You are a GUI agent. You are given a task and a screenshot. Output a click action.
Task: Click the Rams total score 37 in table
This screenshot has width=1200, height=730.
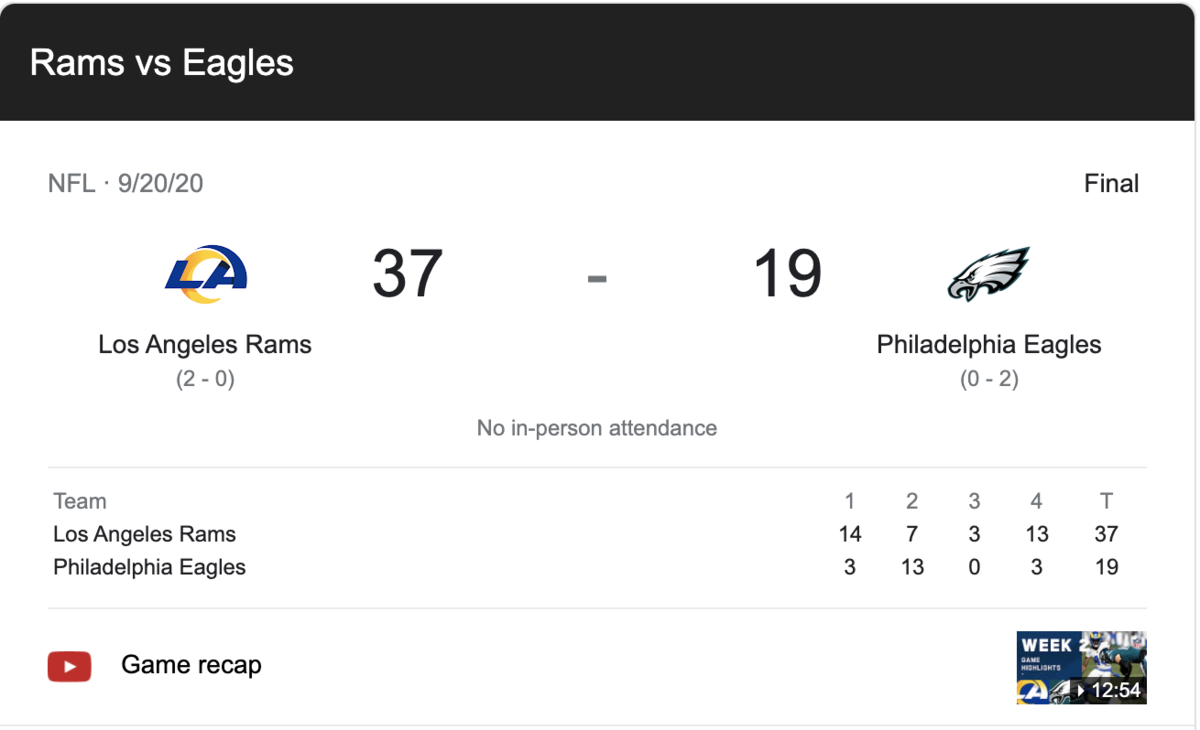click(x=1106, y=534)
